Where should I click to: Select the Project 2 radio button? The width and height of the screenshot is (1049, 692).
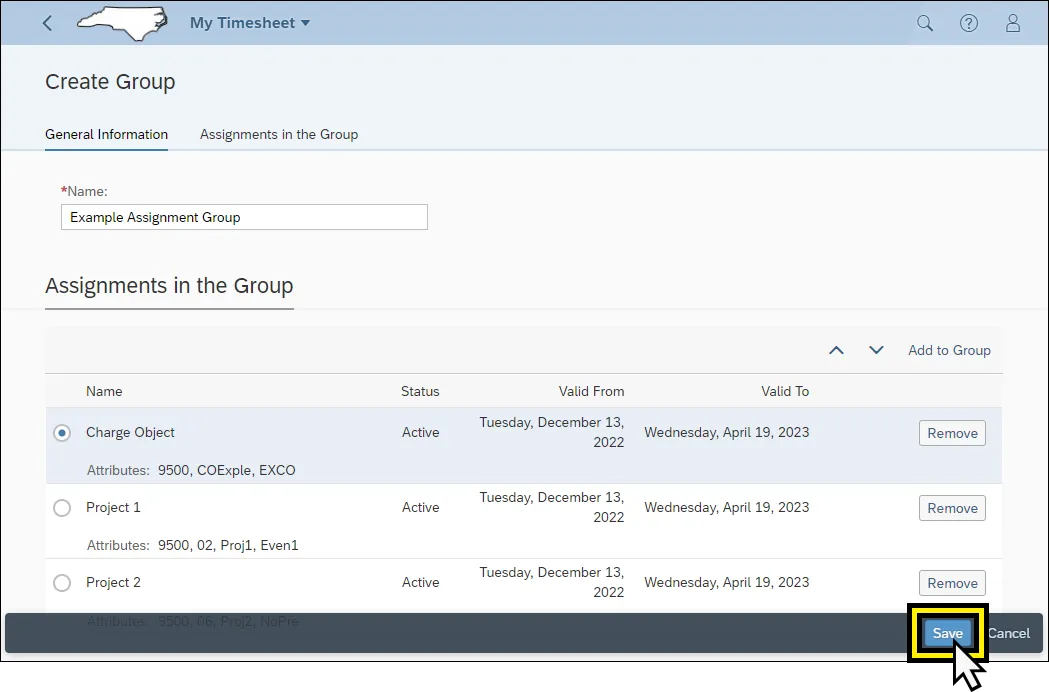(62, 583)
